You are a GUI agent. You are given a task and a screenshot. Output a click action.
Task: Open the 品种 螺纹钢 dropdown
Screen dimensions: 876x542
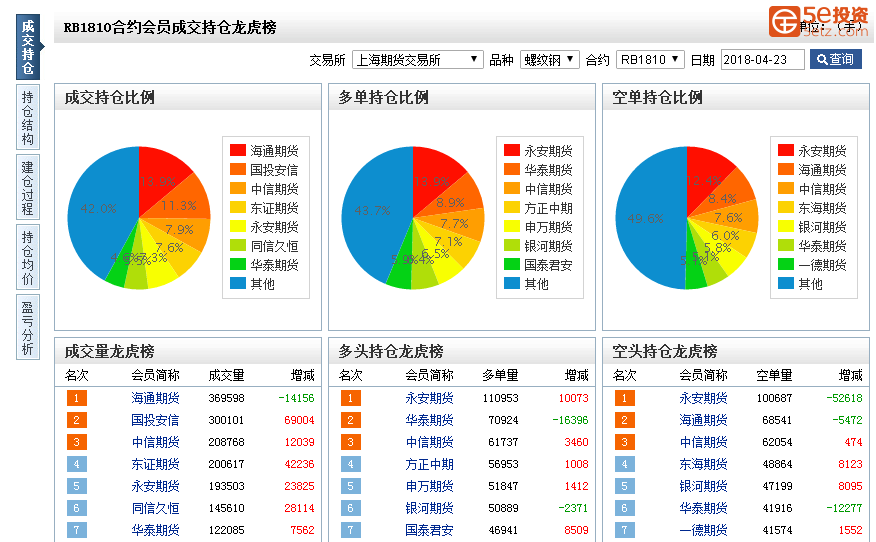(x=549, y=59)
